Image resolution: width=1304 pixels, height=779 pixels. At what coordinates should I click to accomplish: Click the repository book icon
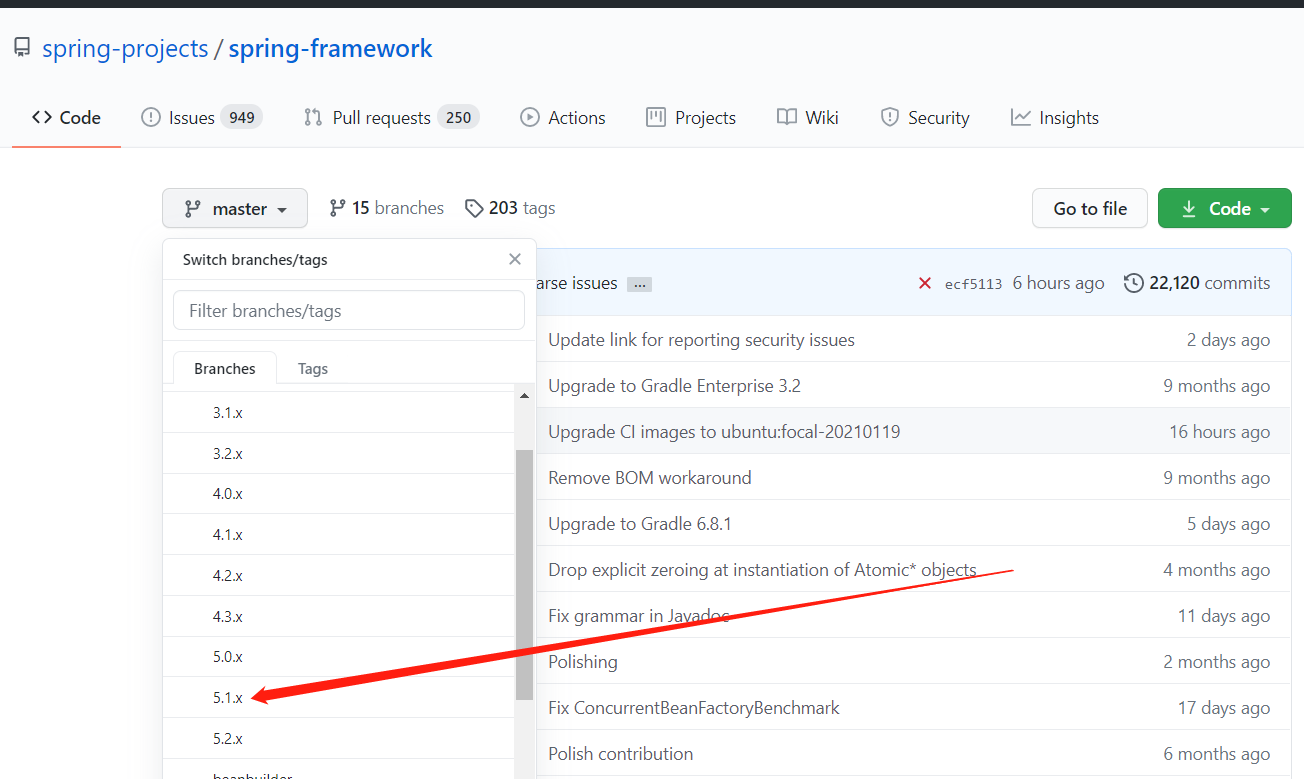(21, 47)
